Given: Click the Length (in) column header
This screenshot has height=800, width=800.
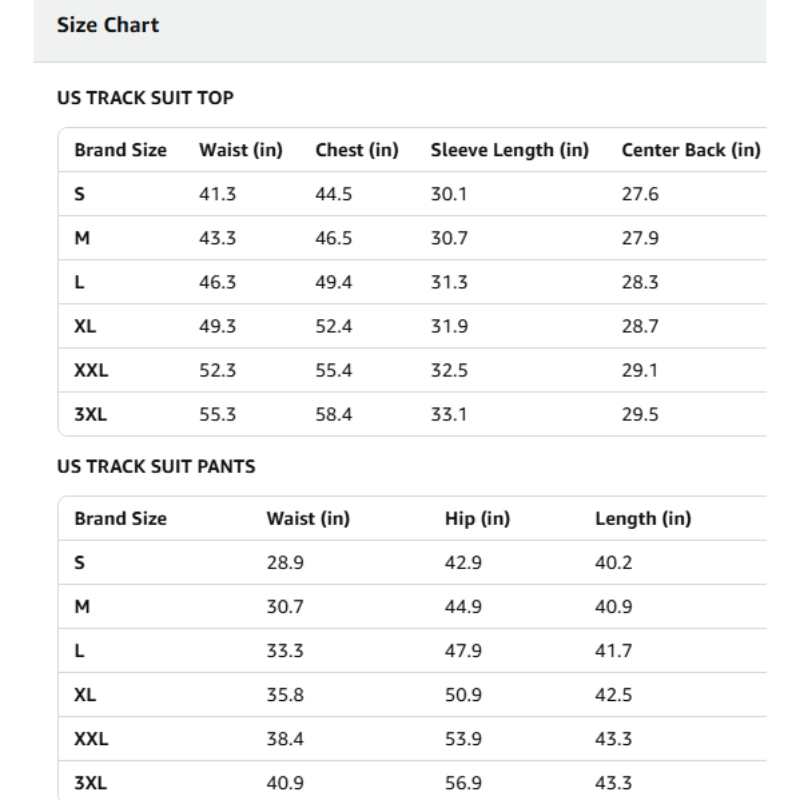Looking at the screenshot, I should [643, 519].
